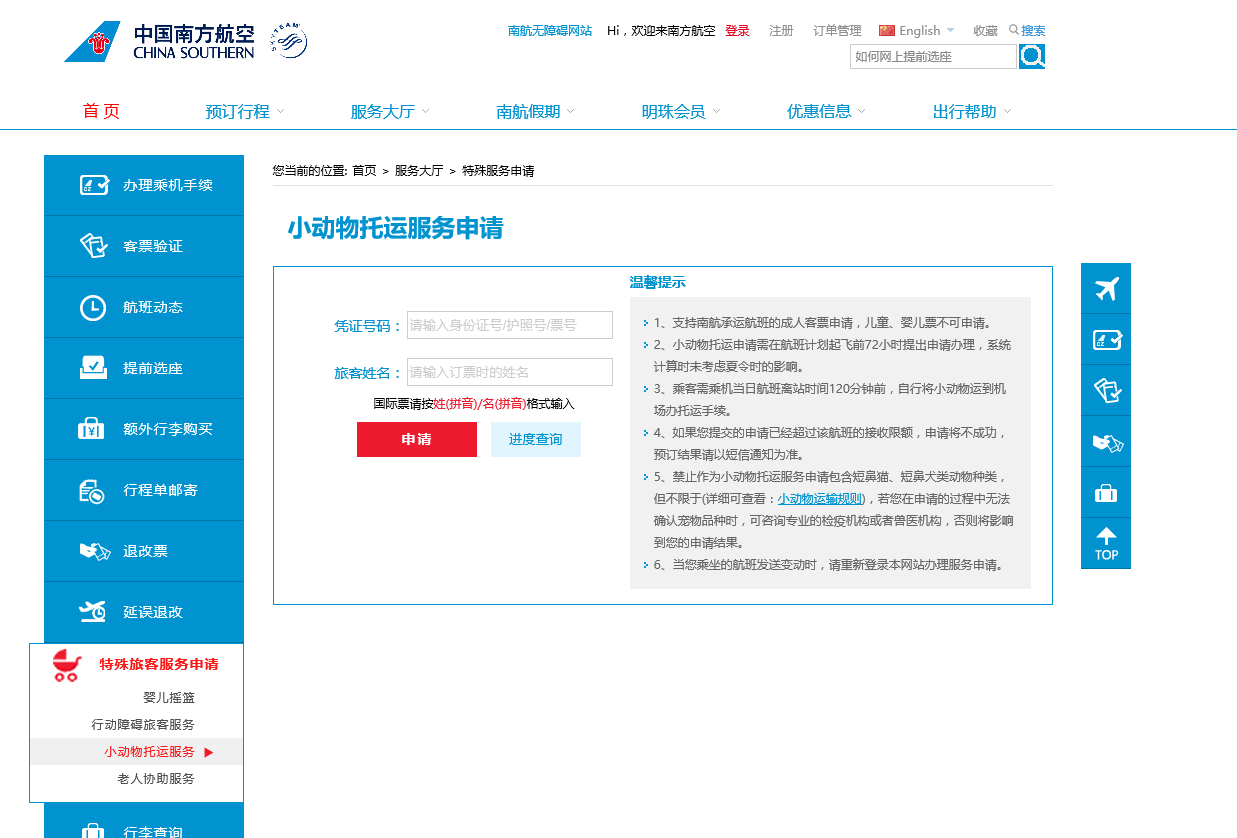This screenshot has width=1237, height=838.
Task: Click the luggage icon in right floating bar
Action: pos(1106,492)
